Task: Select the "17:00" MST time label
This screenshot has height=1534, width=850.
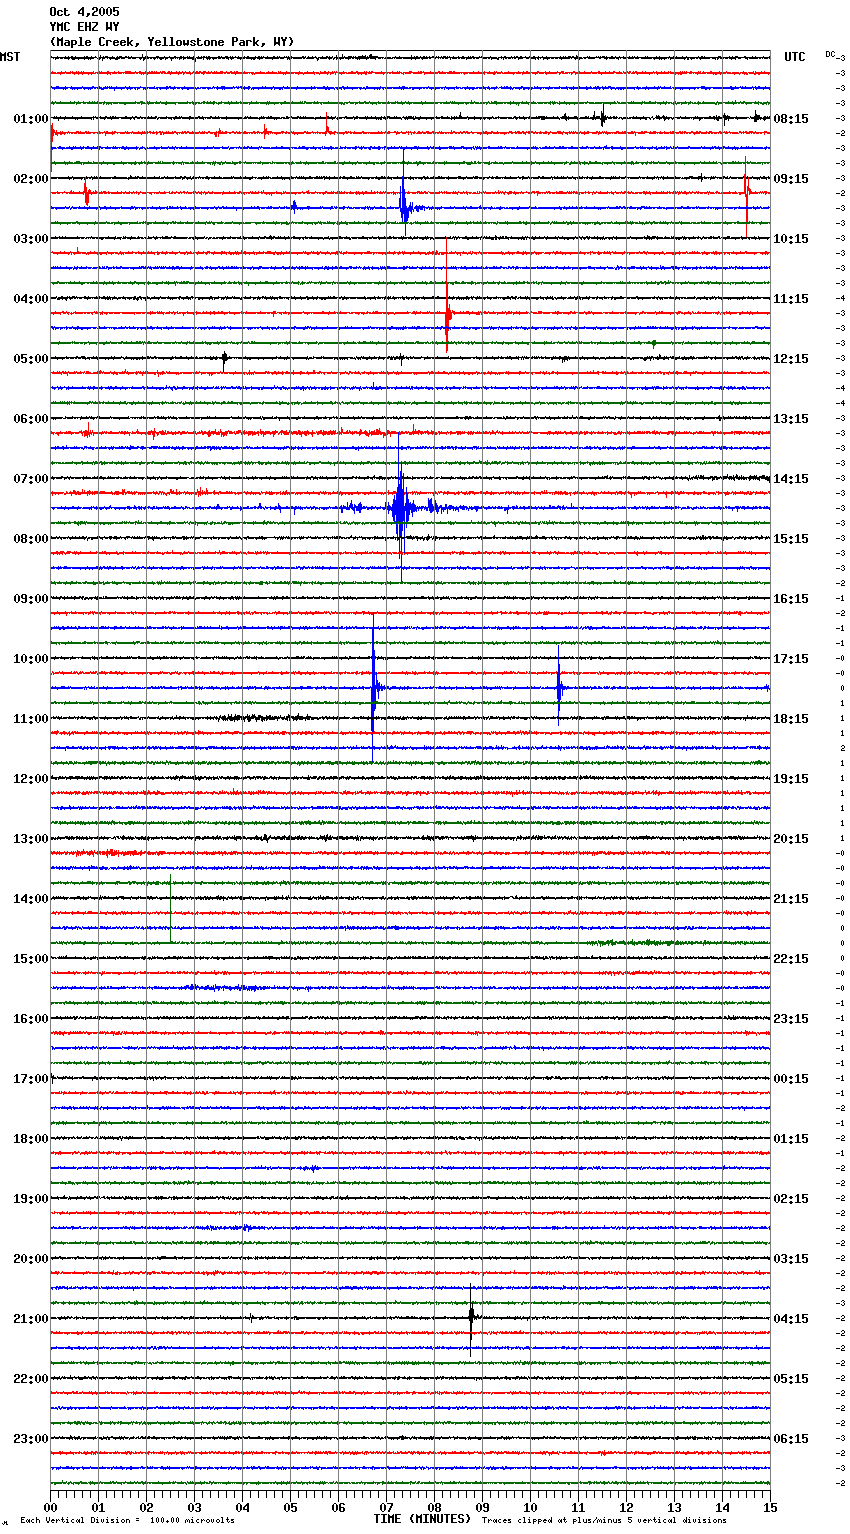Action: coord(31,1079)
